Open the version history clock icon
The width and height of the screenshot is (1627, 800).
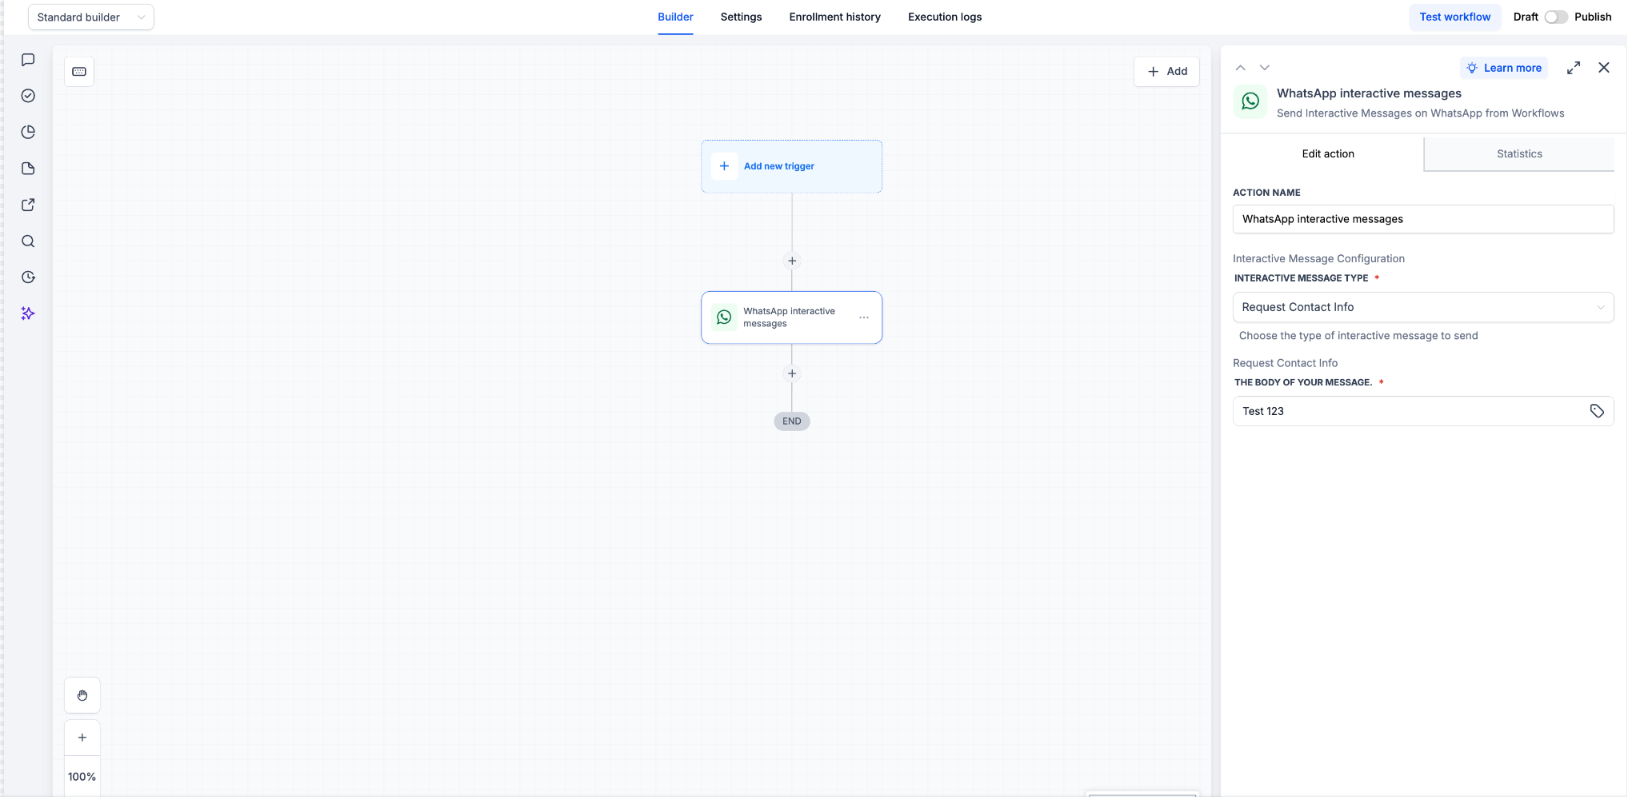click(28, 277)
